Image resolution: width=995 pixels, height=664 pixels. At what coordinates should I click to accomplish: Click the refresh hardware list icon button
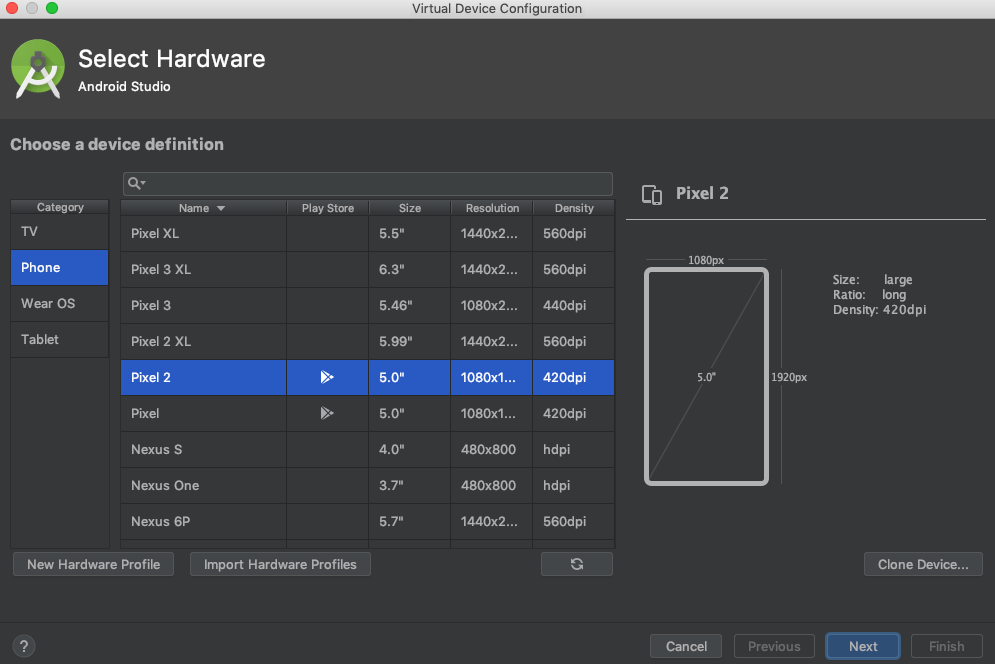coord(577,564)
